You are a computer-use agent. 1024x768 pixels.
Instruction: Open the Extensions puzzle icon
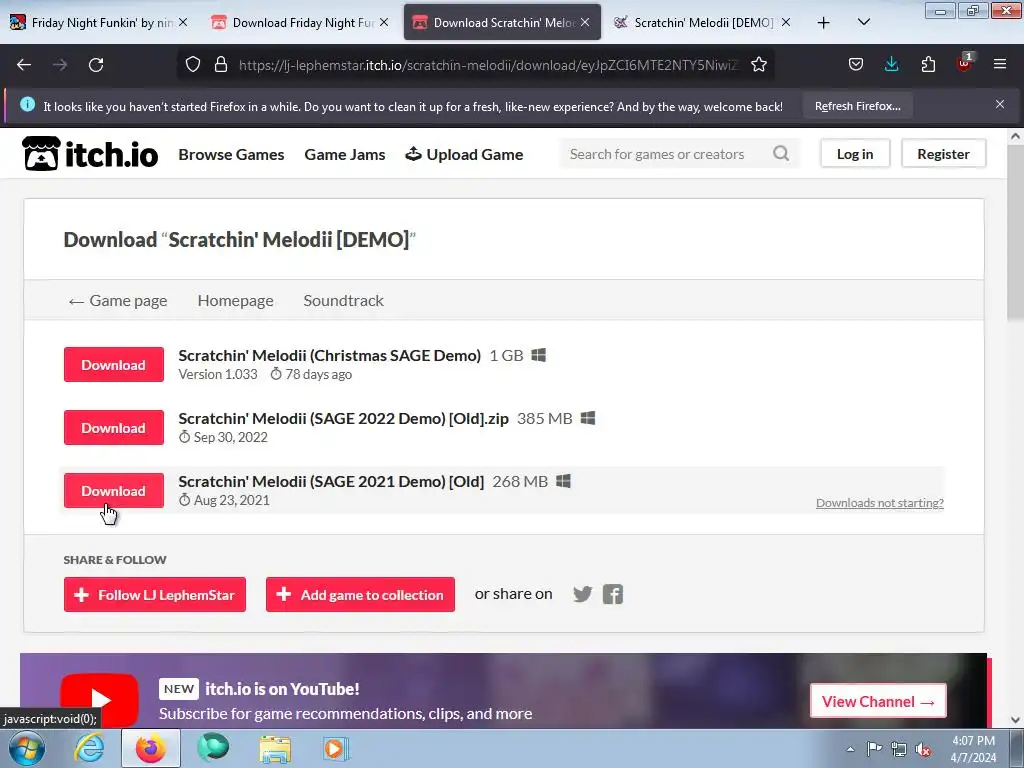(928, 65)
